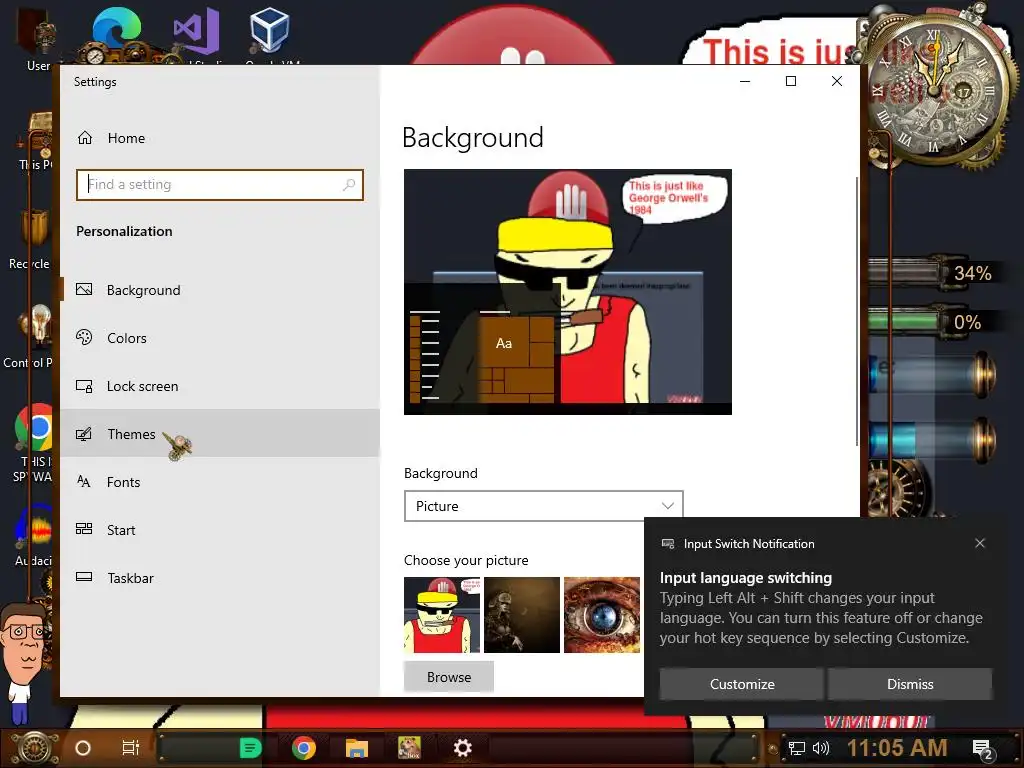Click the Background picture icon in sidebar
Screen dimensions: 1024x768
coord(84,289)
